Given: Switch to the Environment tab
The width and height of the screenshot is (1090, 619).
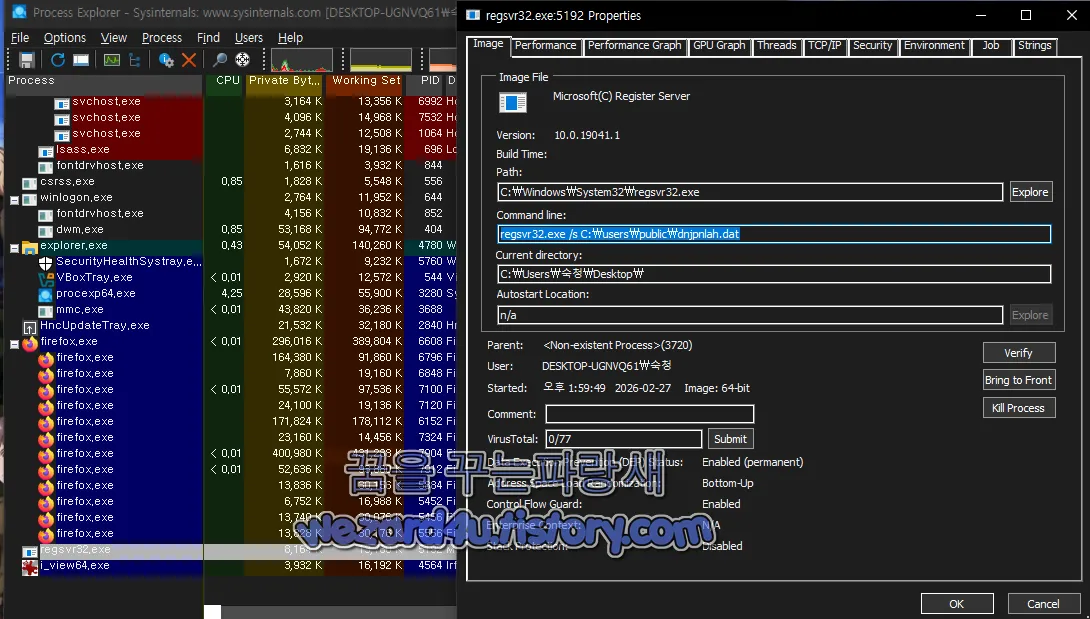Looking at the screenshot, I should (934, 46).
